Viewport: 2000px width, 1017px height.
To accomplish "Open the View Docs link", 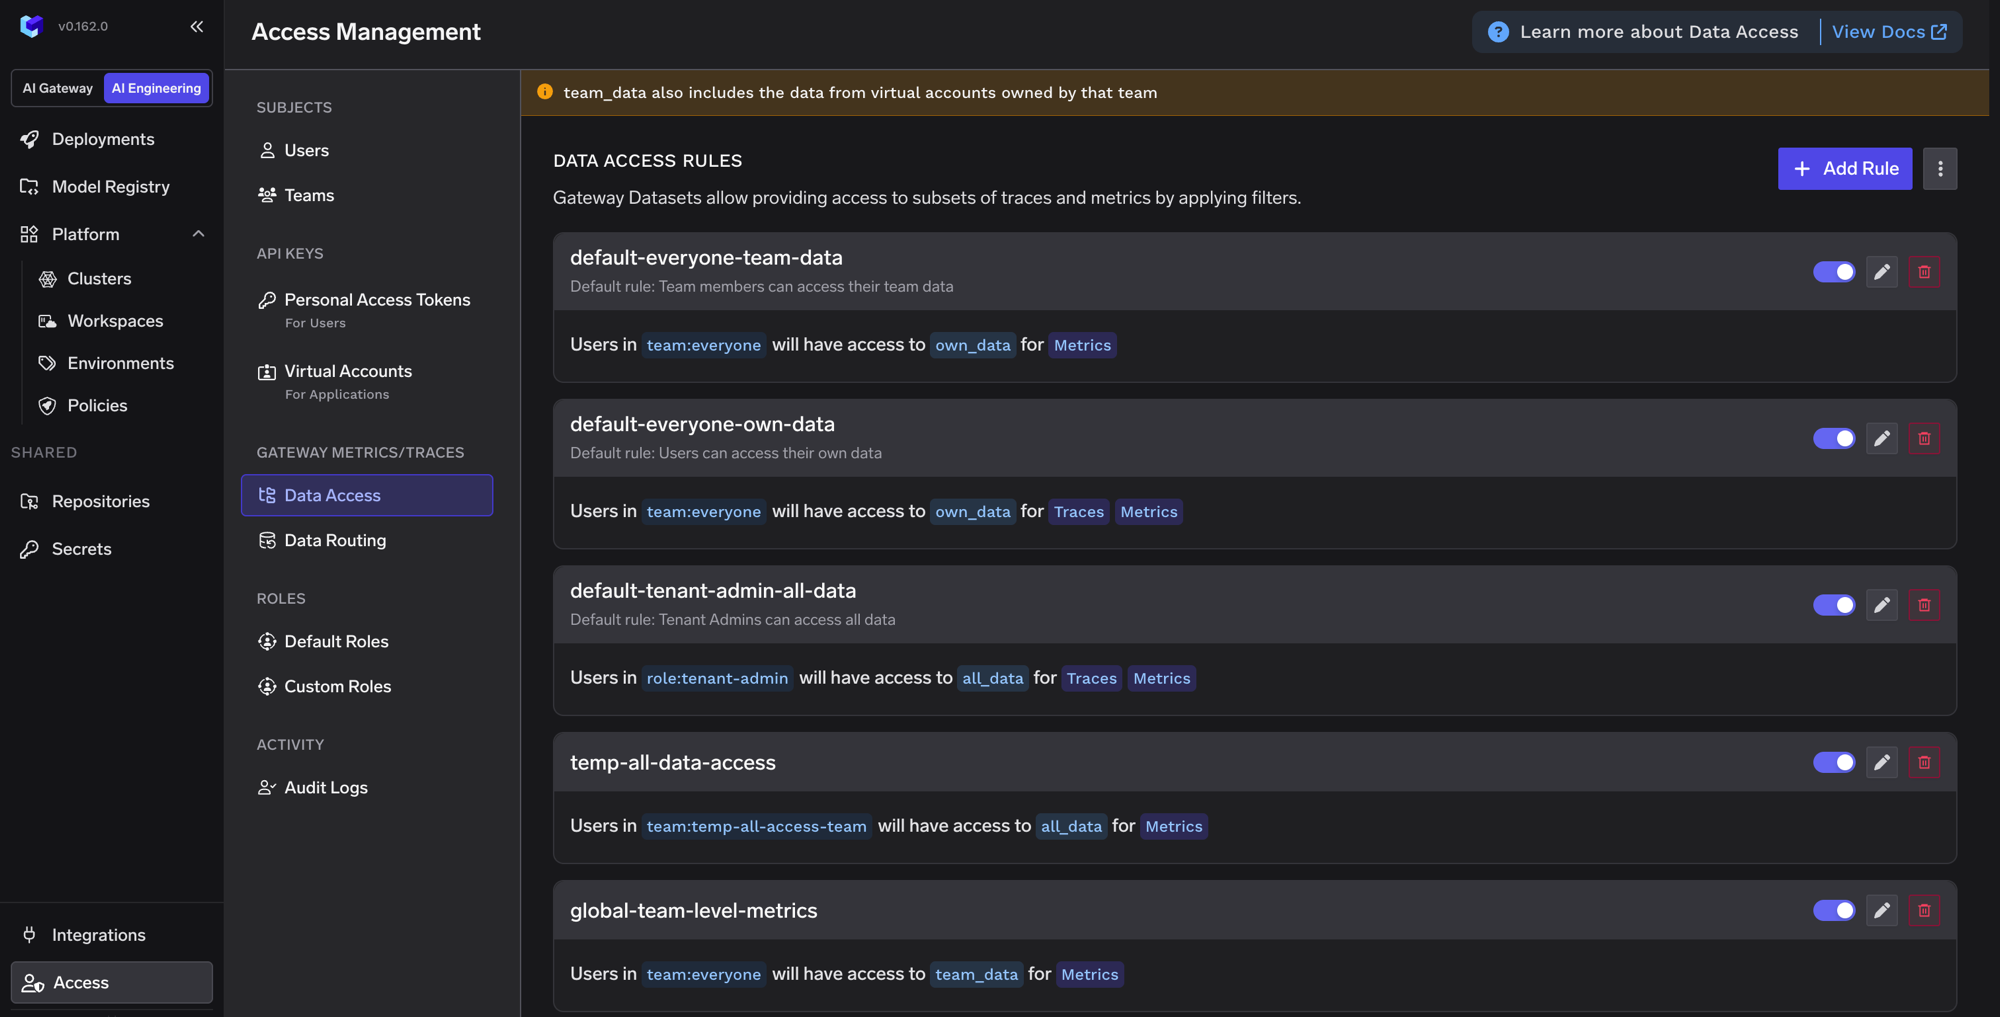I will tap(1889, 32).
